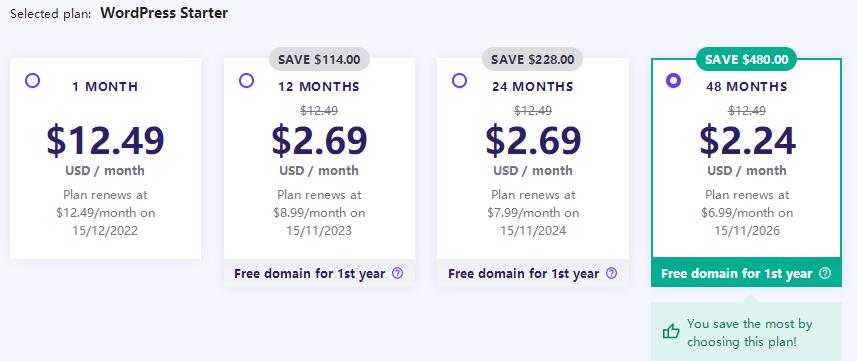Click 'Free domain for 1st year' under 24 months
Viewport: 857px width, 361px height.
coord(523,273)
